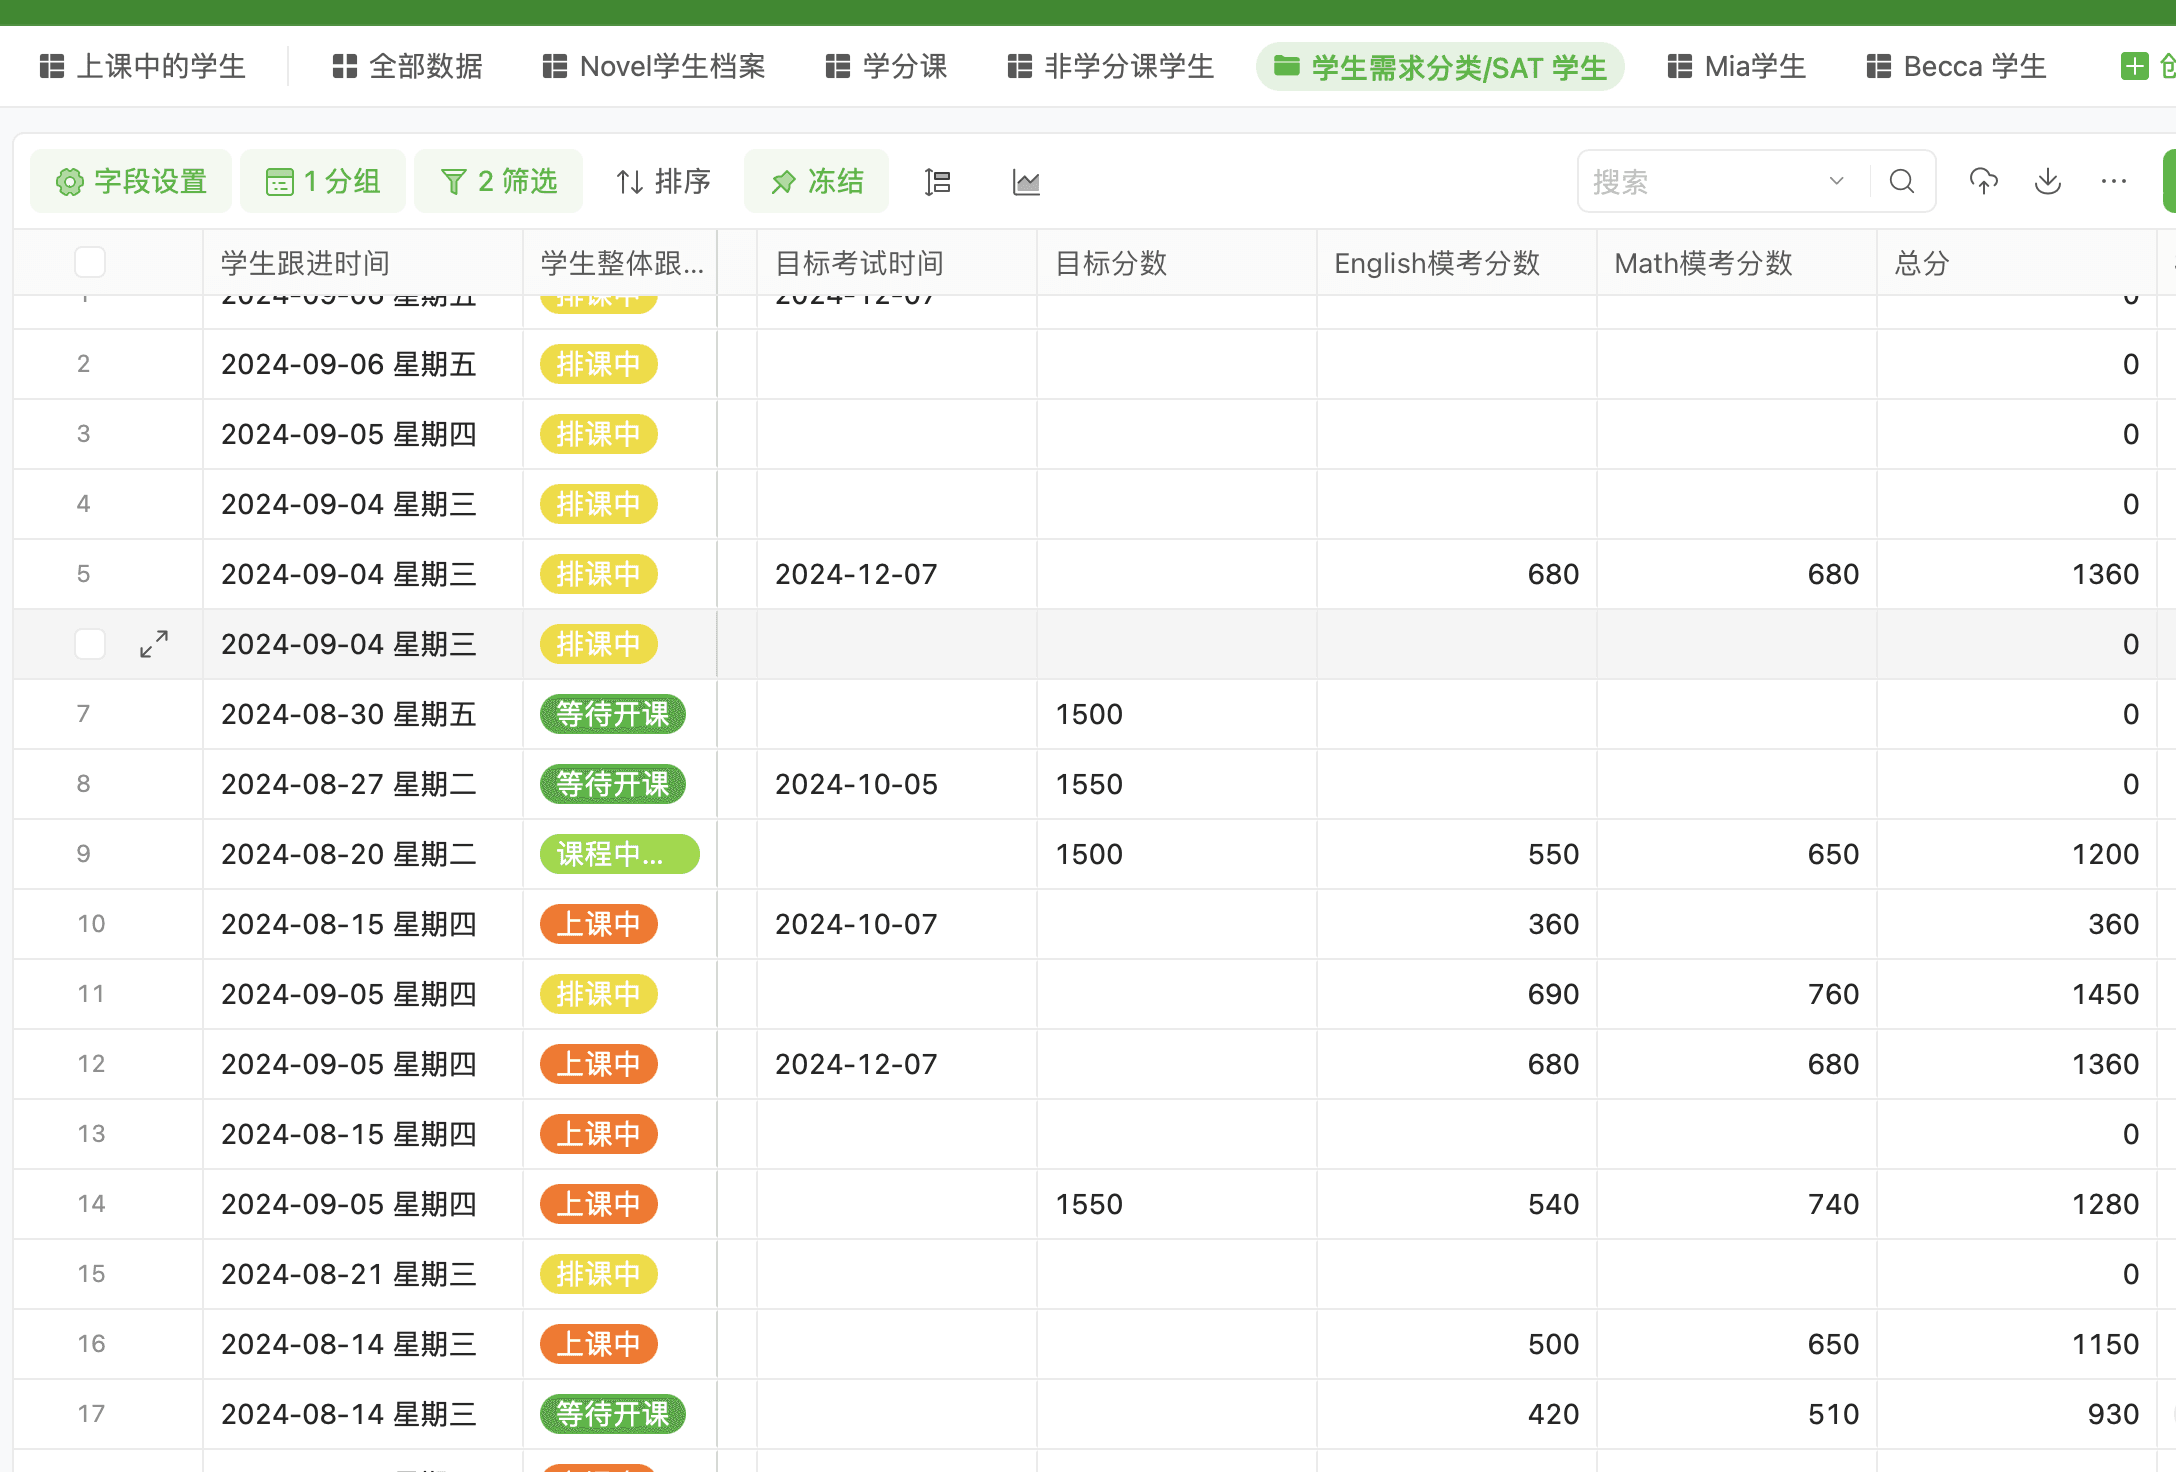
Task: Select target score 1500 in row 9
Action: coord(1089,854)
